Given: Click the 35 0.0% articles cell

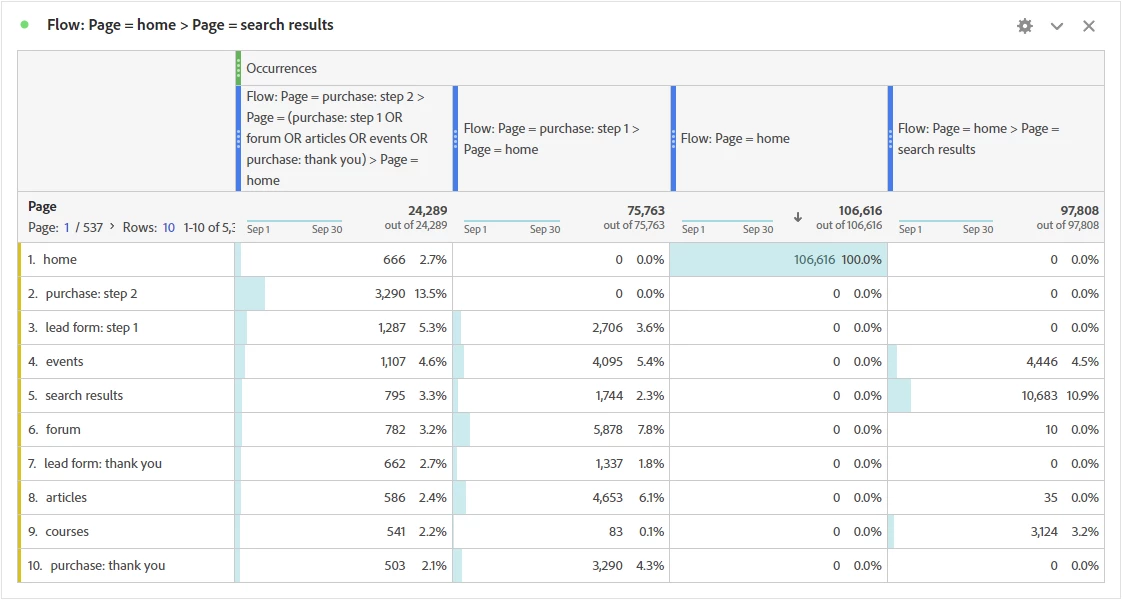Looking at the screenshot, I should (x=996, y=497).
